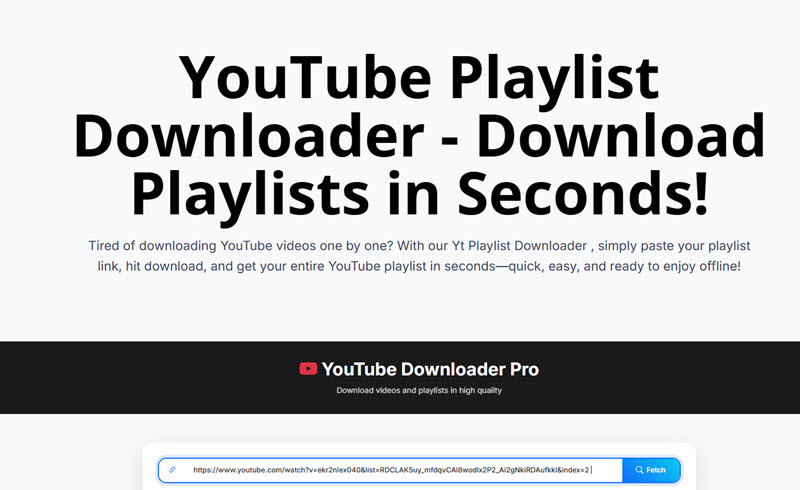Click the red YouTube logo icon
This screenshot has height=490, width=800.
(308, 369)
